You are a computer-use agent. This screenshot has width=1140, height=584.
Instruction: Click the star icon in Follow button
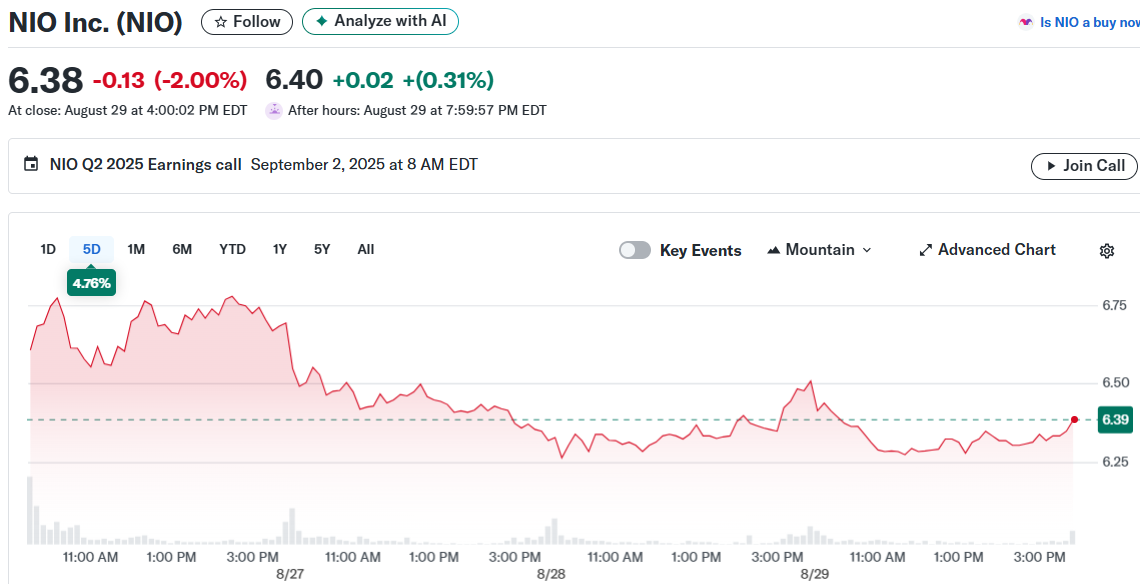(221, 23)
